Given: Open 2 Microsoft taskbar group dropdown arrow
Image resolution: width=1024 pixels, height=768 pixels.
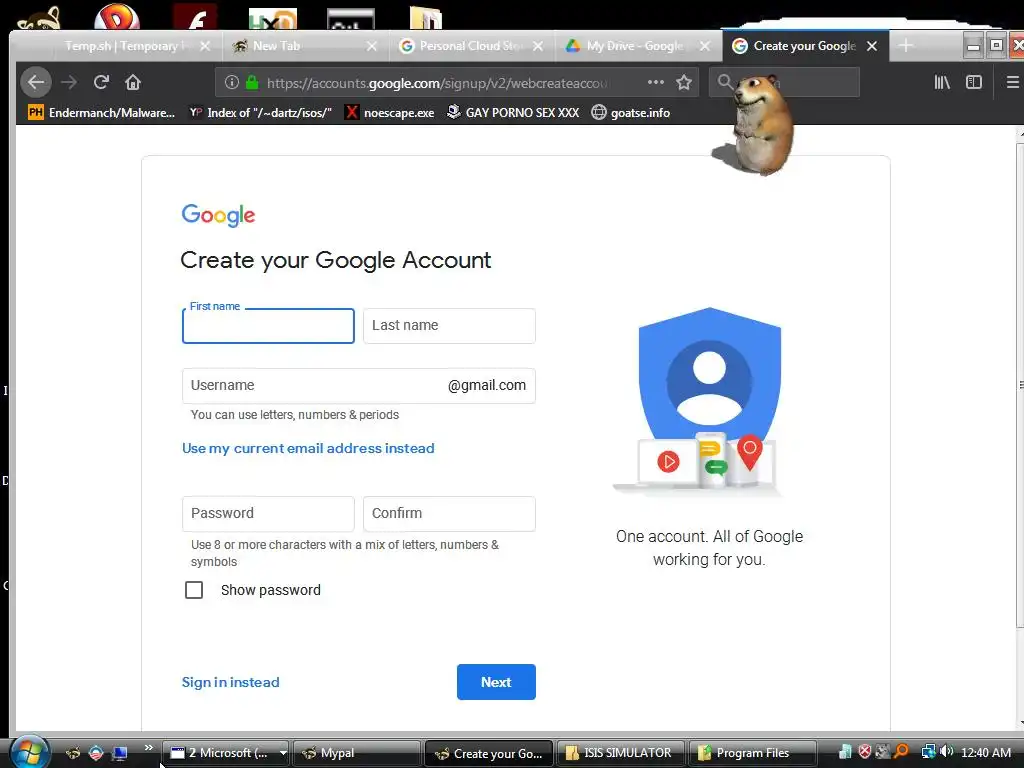Looking at the screenshot, I should coord(283,753).
